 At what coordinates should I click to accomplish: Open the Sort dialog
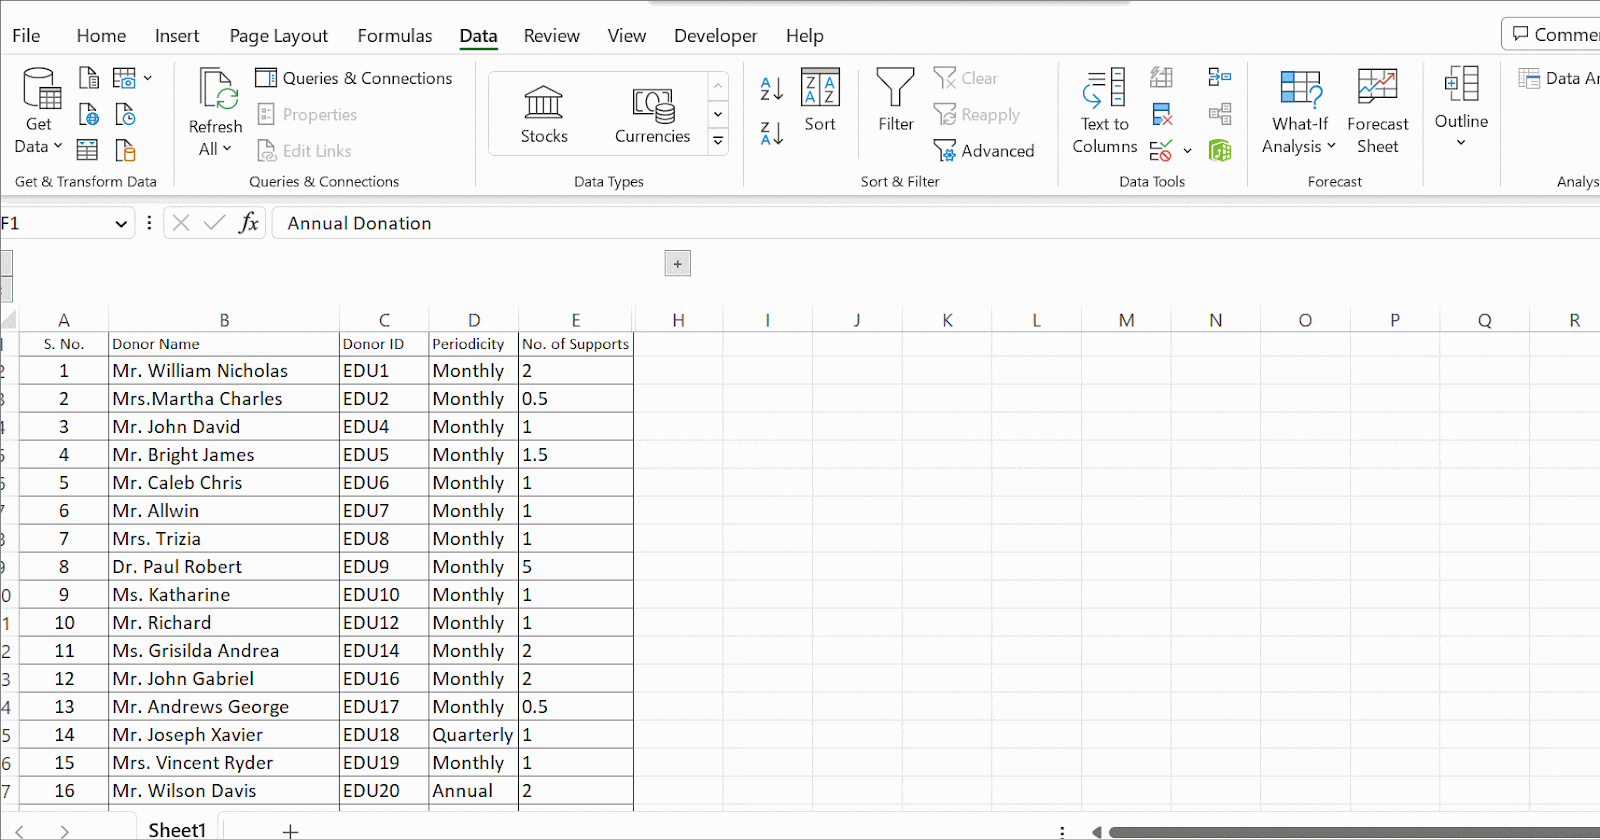point(820,100)
